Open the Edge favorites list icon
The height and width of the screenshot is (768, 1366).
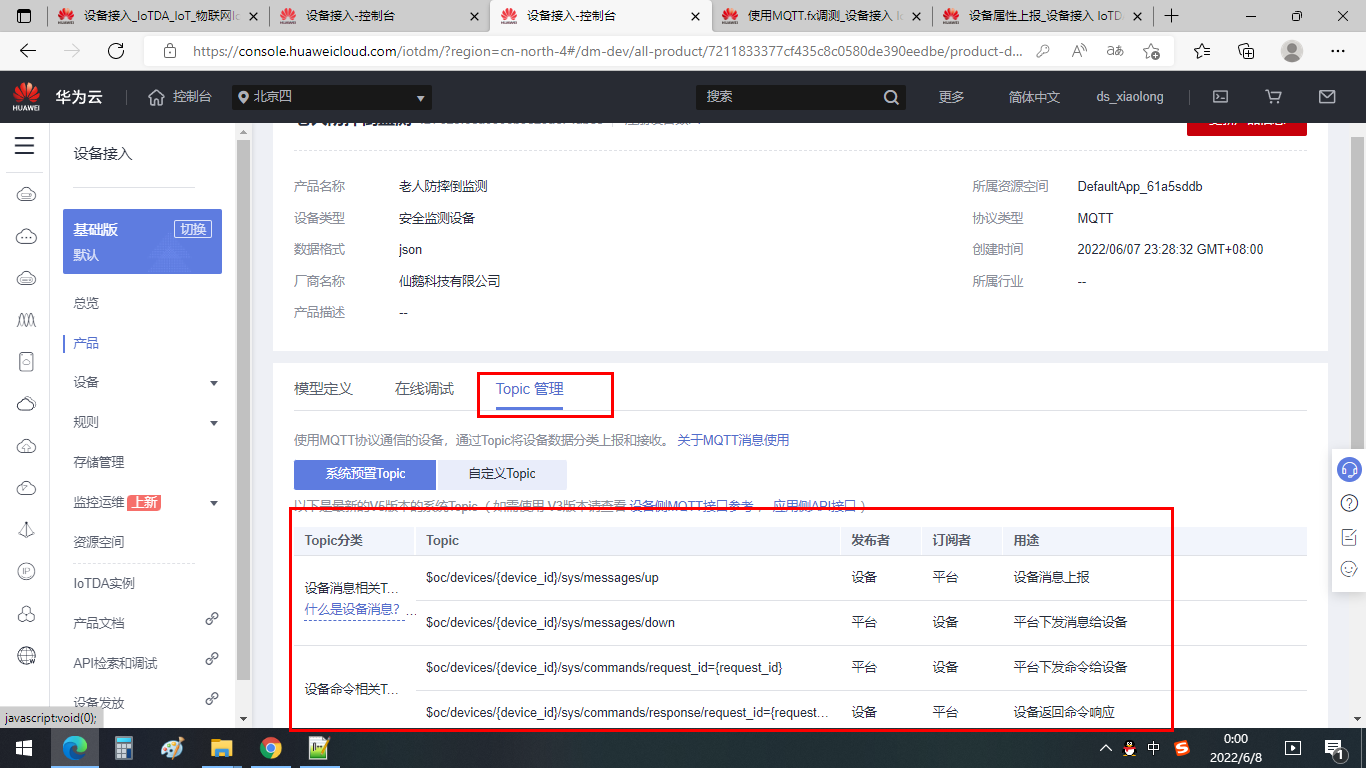click(1202, 51)
